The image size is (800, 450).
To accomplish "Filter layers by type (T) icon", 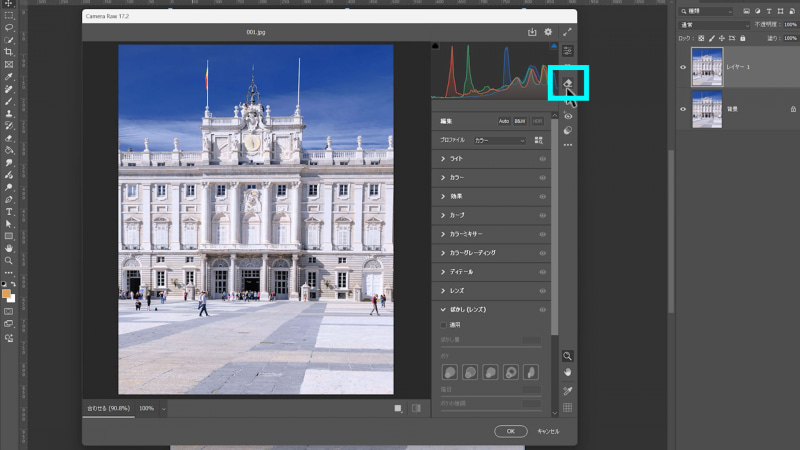I will [769, 11].
